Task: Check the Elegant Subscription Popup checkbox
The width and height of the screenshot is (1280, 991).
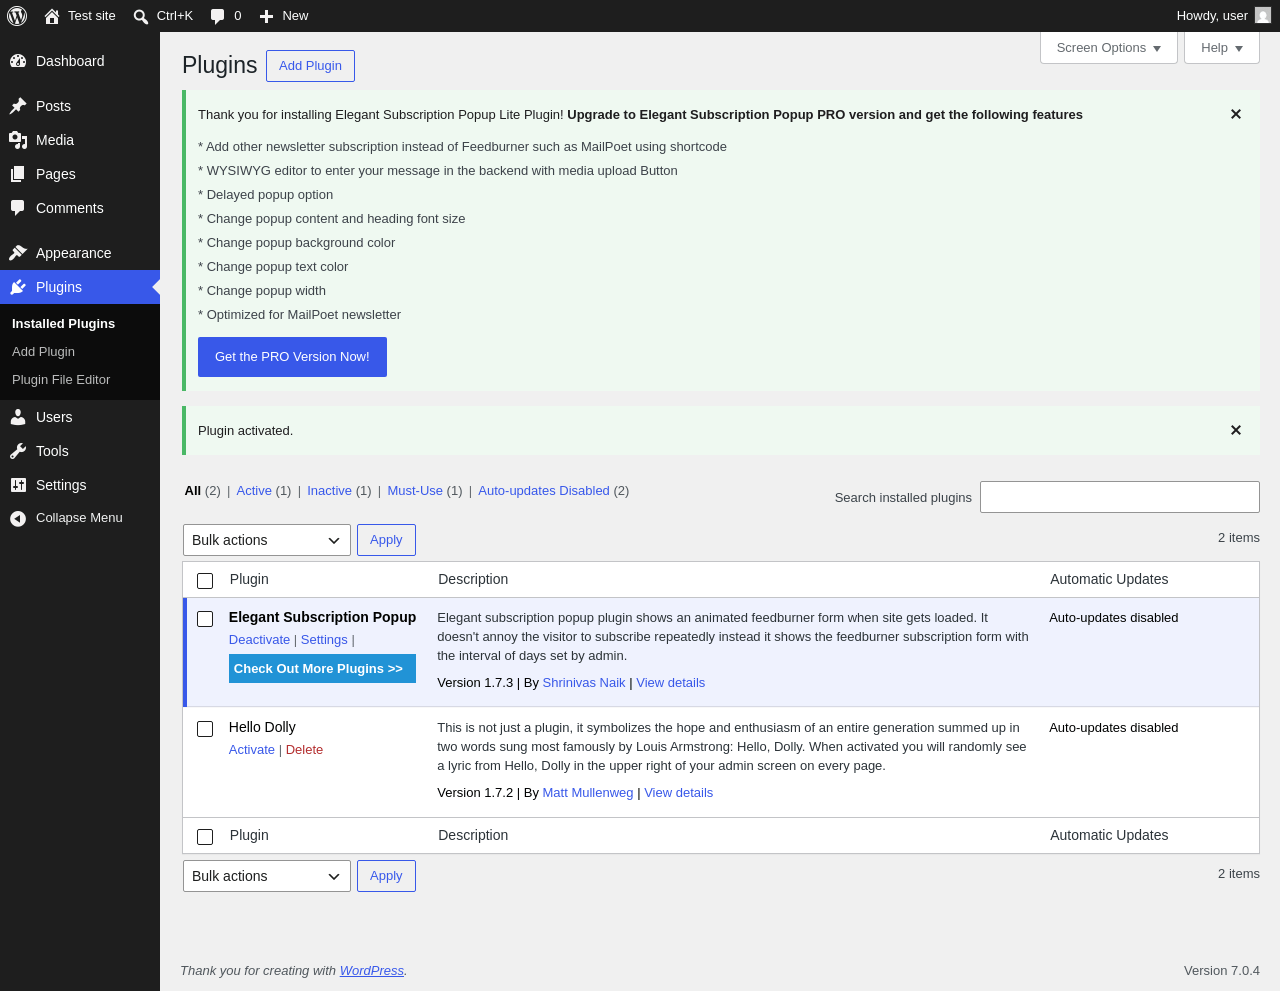Action: pos(205,619)
